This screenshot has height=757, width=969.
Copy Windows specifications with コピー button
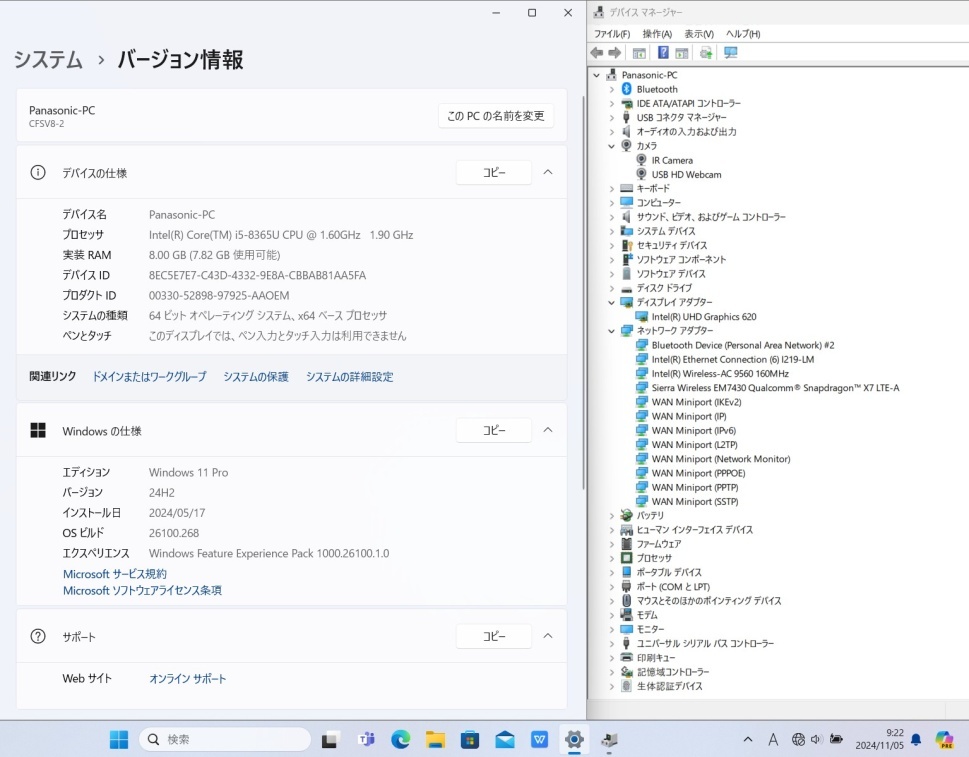(x=494, y=430)
